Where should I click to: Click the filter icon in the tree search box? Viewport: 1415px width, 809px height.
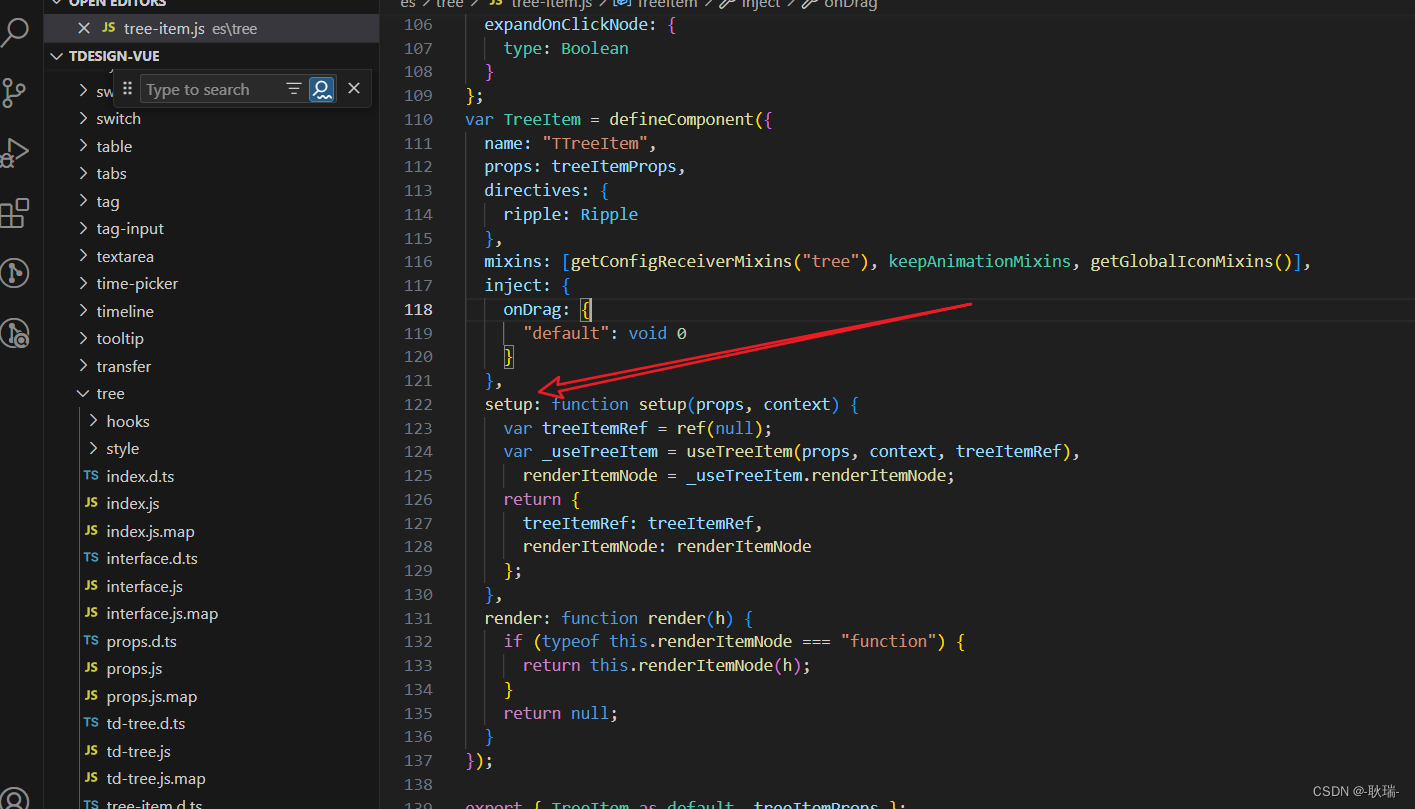point(295,89)
